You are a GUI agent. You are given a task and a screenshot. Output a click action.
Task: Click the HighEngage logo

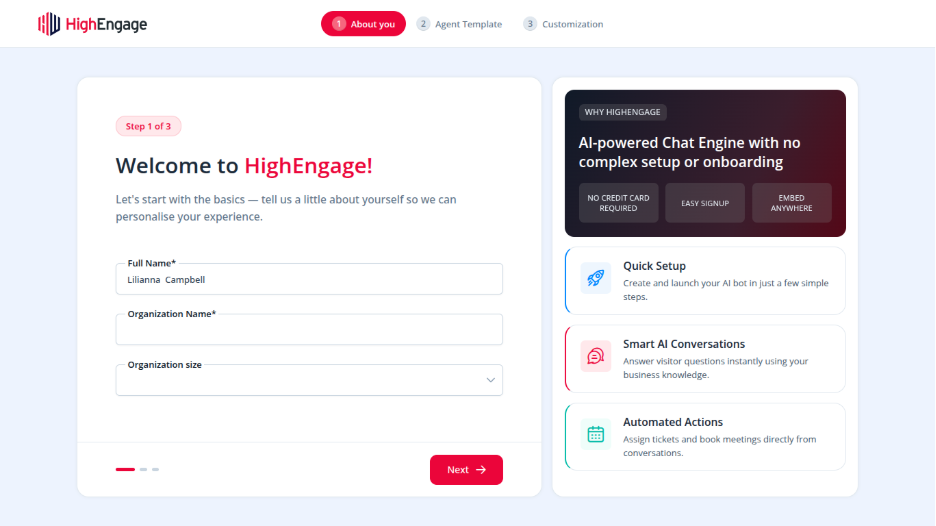[x=93, y=24]
